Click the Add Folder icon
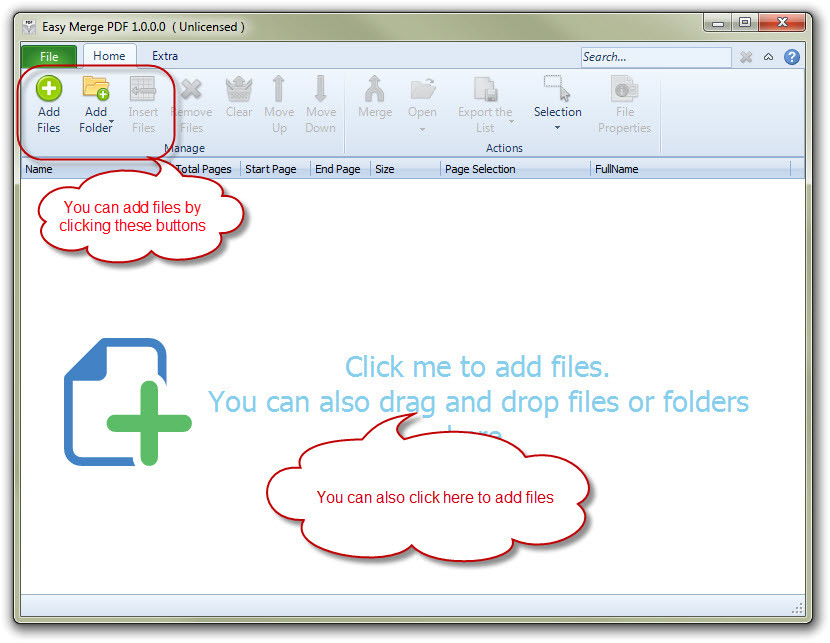Image resolution: width=830 pixels, height=643 pixels. pyautogui.click(x=96, y=88)
